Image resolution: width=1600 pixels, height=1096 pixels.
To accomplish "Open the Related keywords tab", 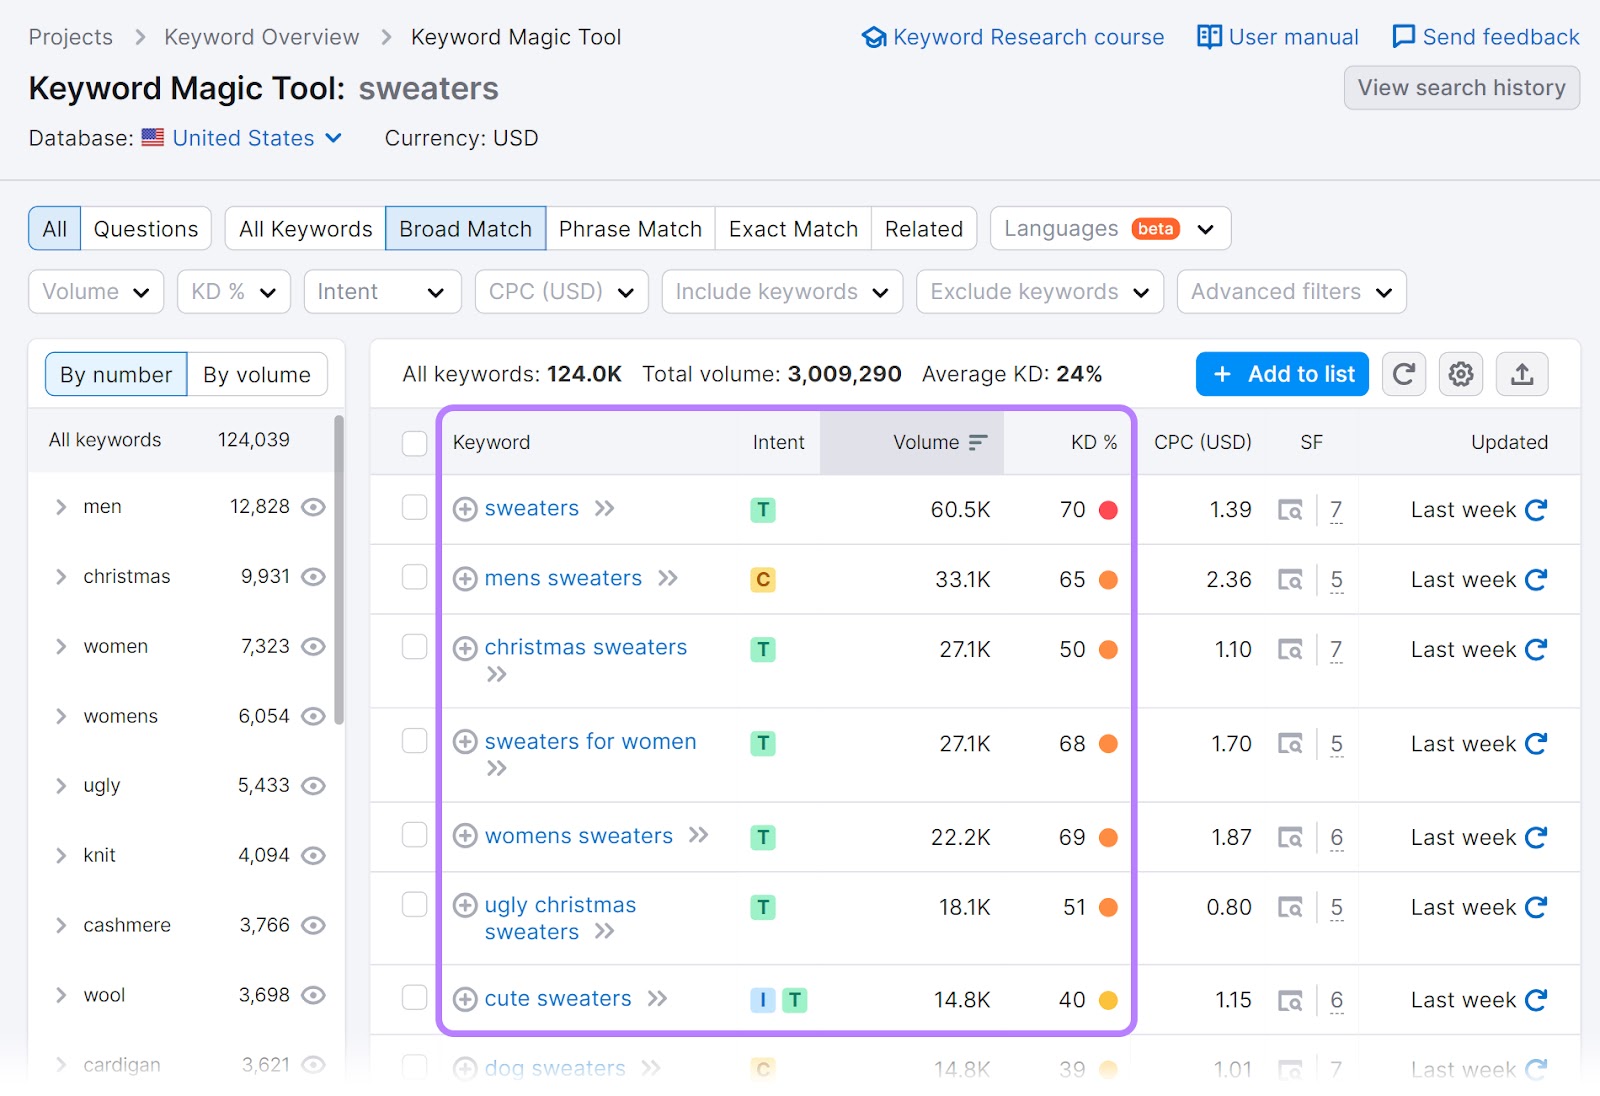I will [x=923, y=228].
